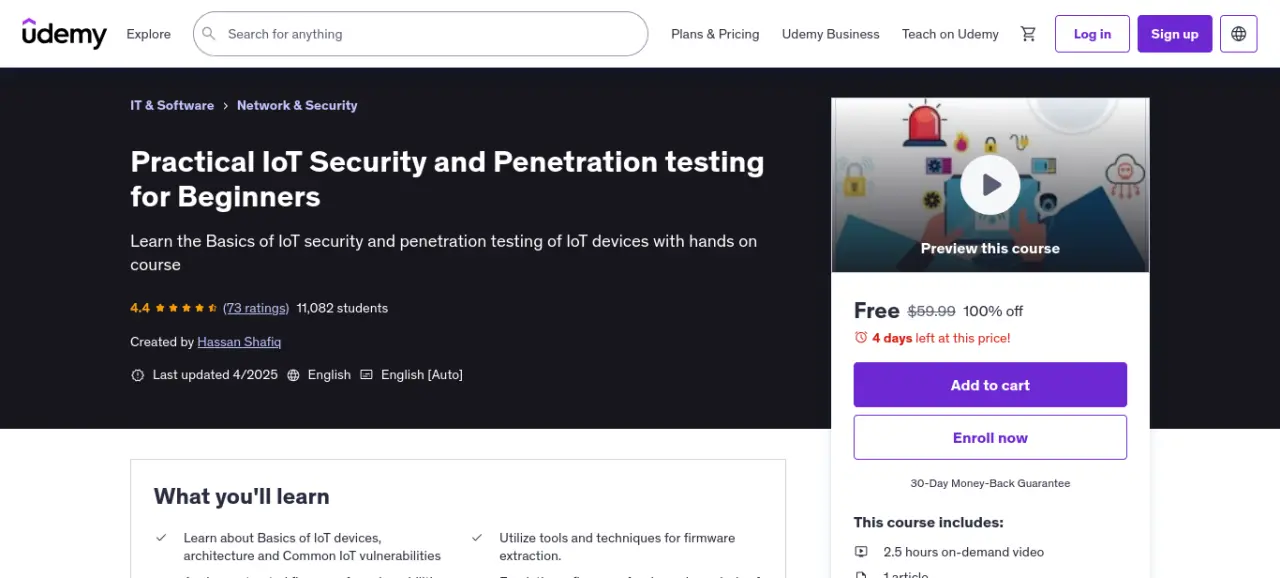Click the Log in button
This screenshot has width=1280, height=578.
pyautogui.click(x=1092, y=34)
